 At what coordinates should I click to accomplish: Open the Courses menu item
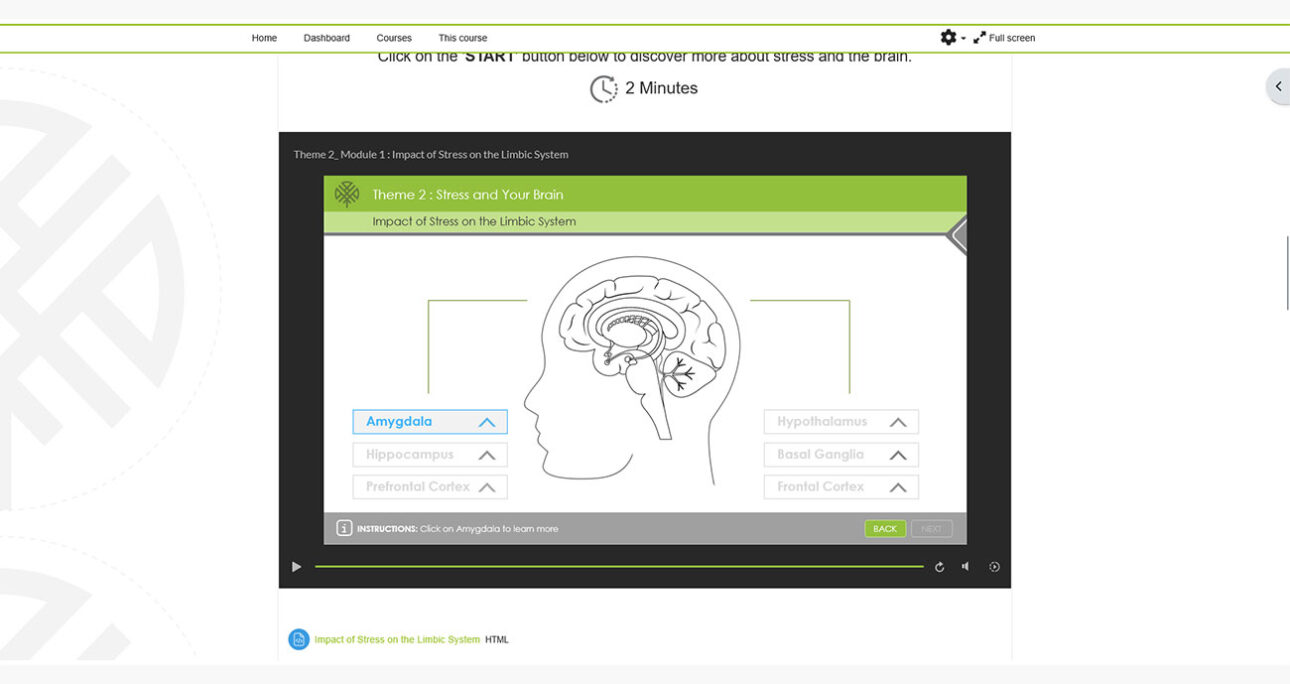point(393,37)
